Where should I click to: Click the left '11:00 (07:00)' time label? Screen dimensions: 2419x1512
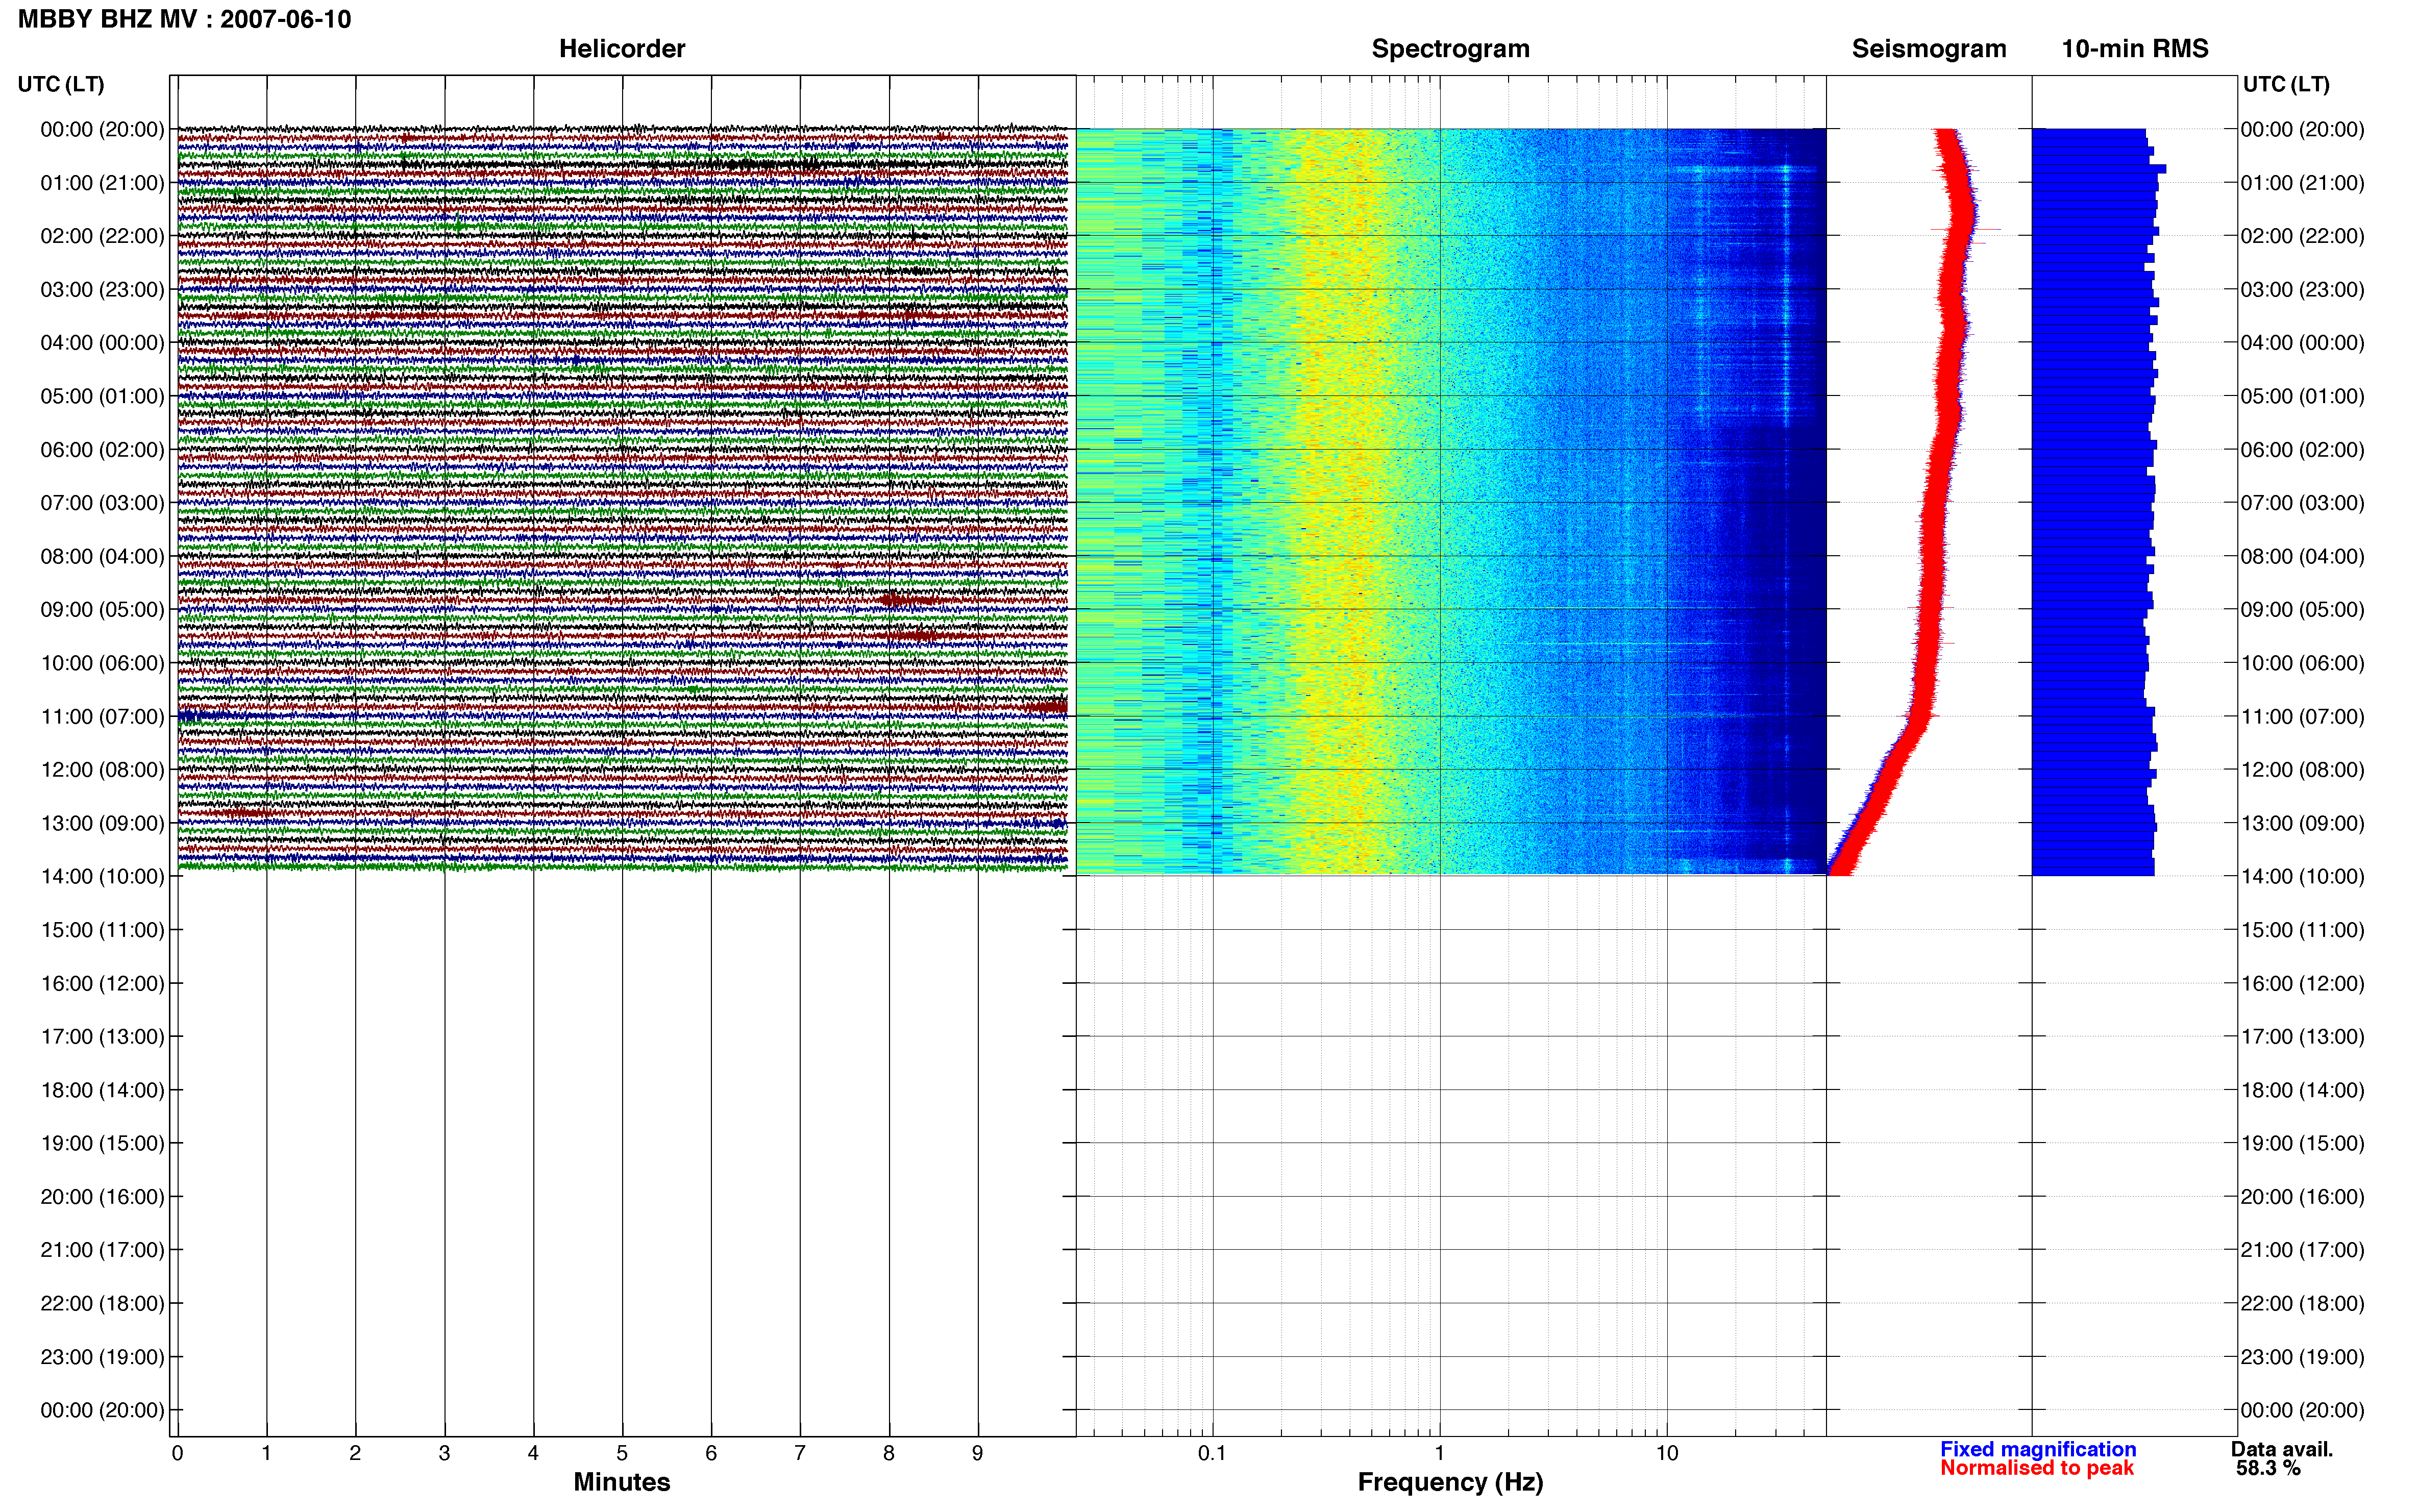pos(102,716)
